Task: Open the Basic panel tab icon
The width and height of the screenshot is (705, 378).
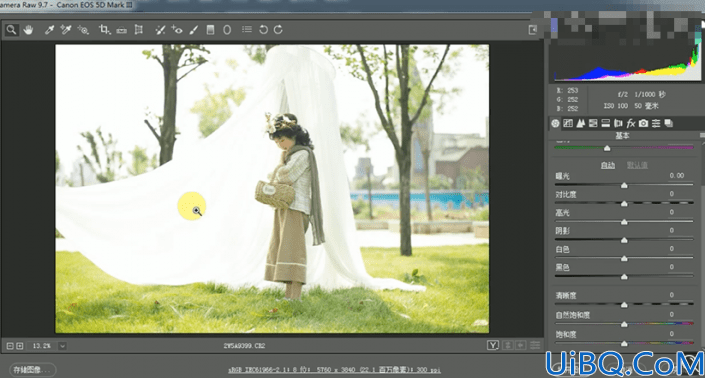Action: 555,123
